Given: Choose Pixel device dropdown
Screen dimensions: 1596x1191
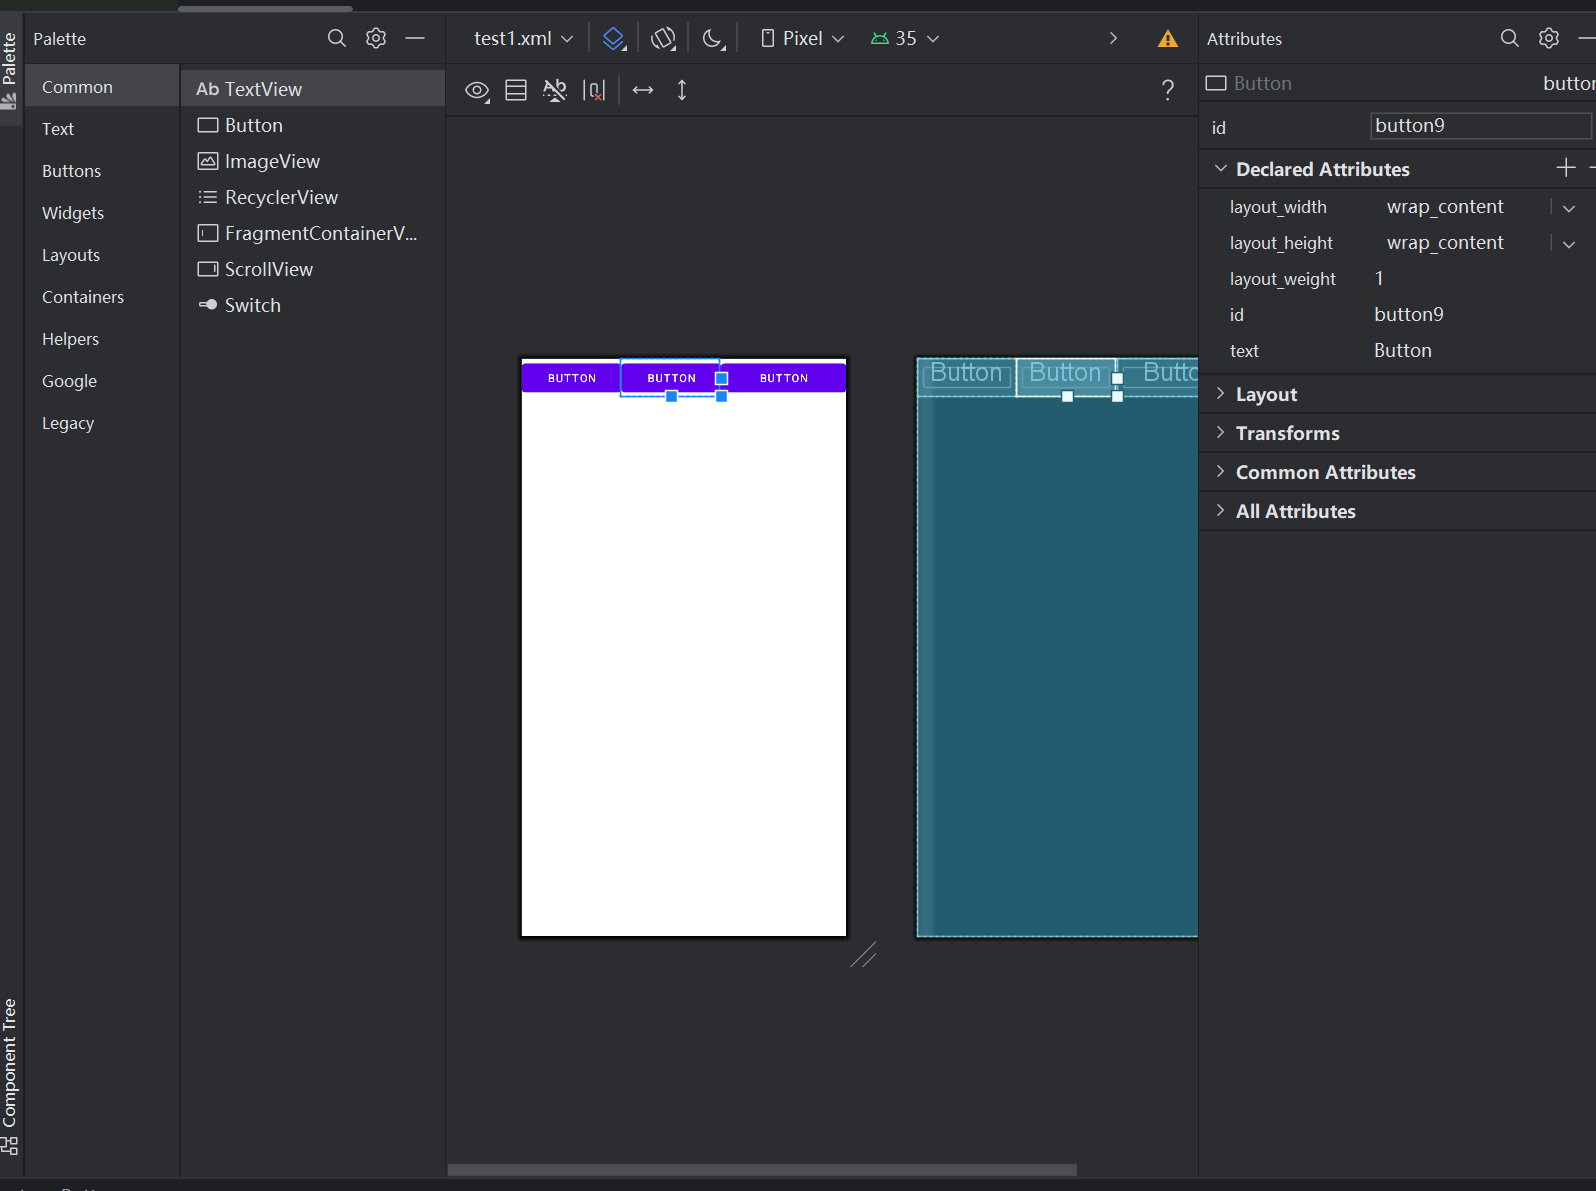Looking at the screenshot, I should pyautogui.click(x=803, y=38).
